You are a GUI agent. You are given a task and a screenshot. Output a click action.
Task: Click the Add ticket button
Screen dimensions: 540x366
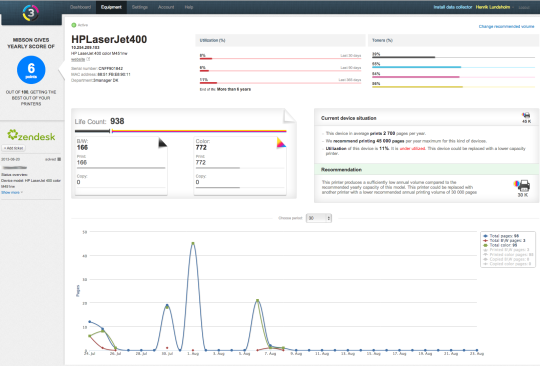pyautogui.click(x=14, y=148)
